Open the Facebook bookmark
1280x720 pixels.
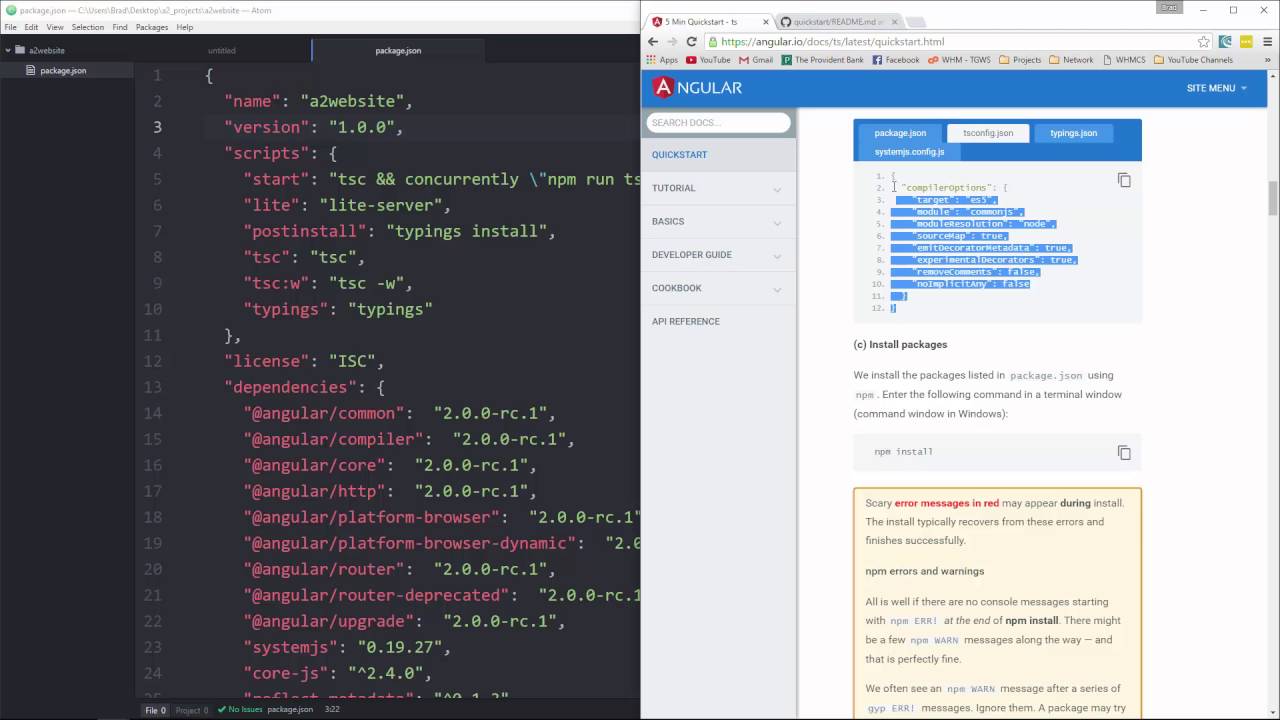(x=896, y=60)
